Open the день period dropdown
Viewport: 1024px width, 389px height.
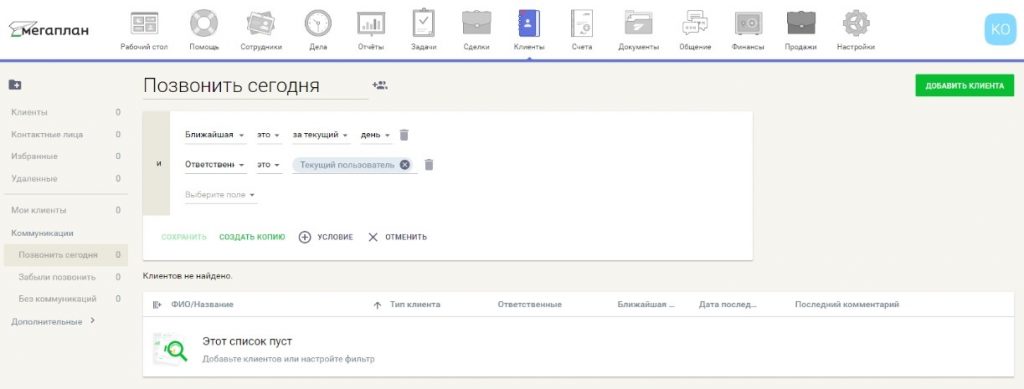point(376,135)
